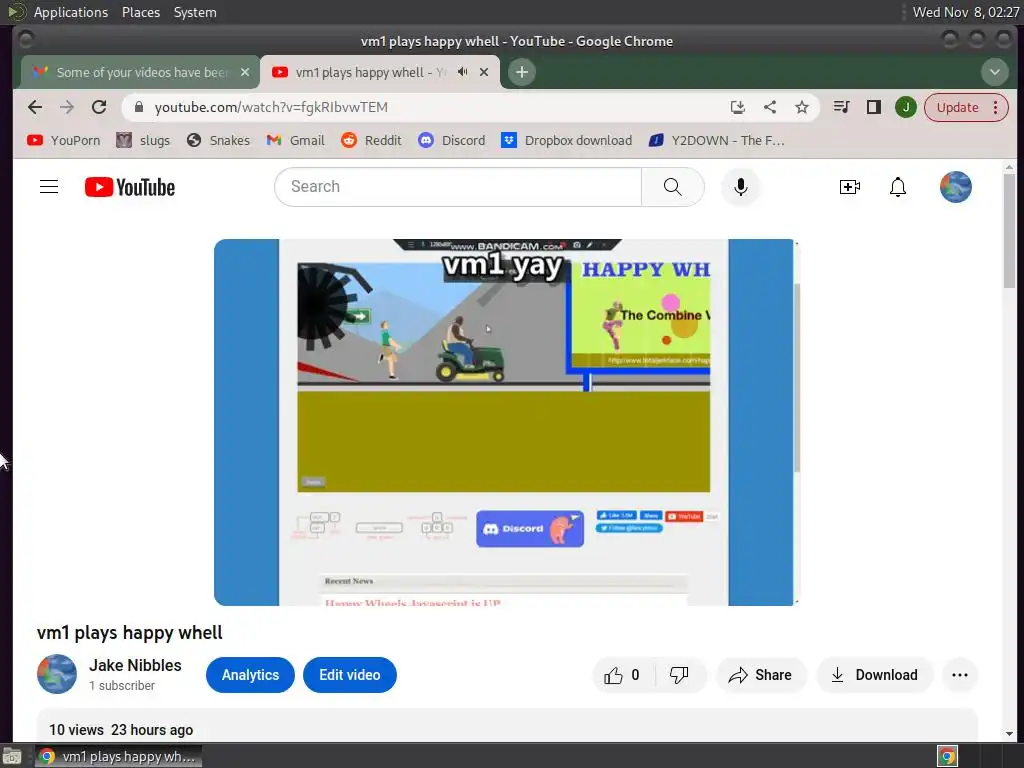Open the Reddit bookmark
Image resolution: width=1024 pixels, height=768 pixels.
point(371,140)
